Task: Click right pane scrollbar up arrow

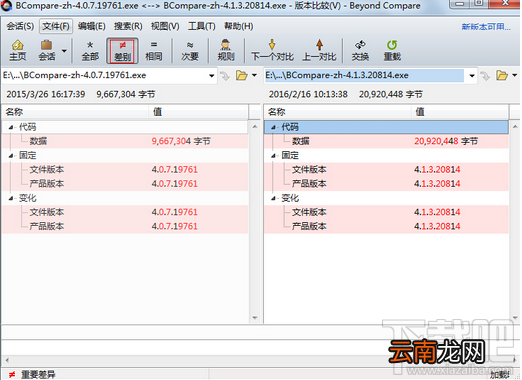Action: click(x=515, y=127)
